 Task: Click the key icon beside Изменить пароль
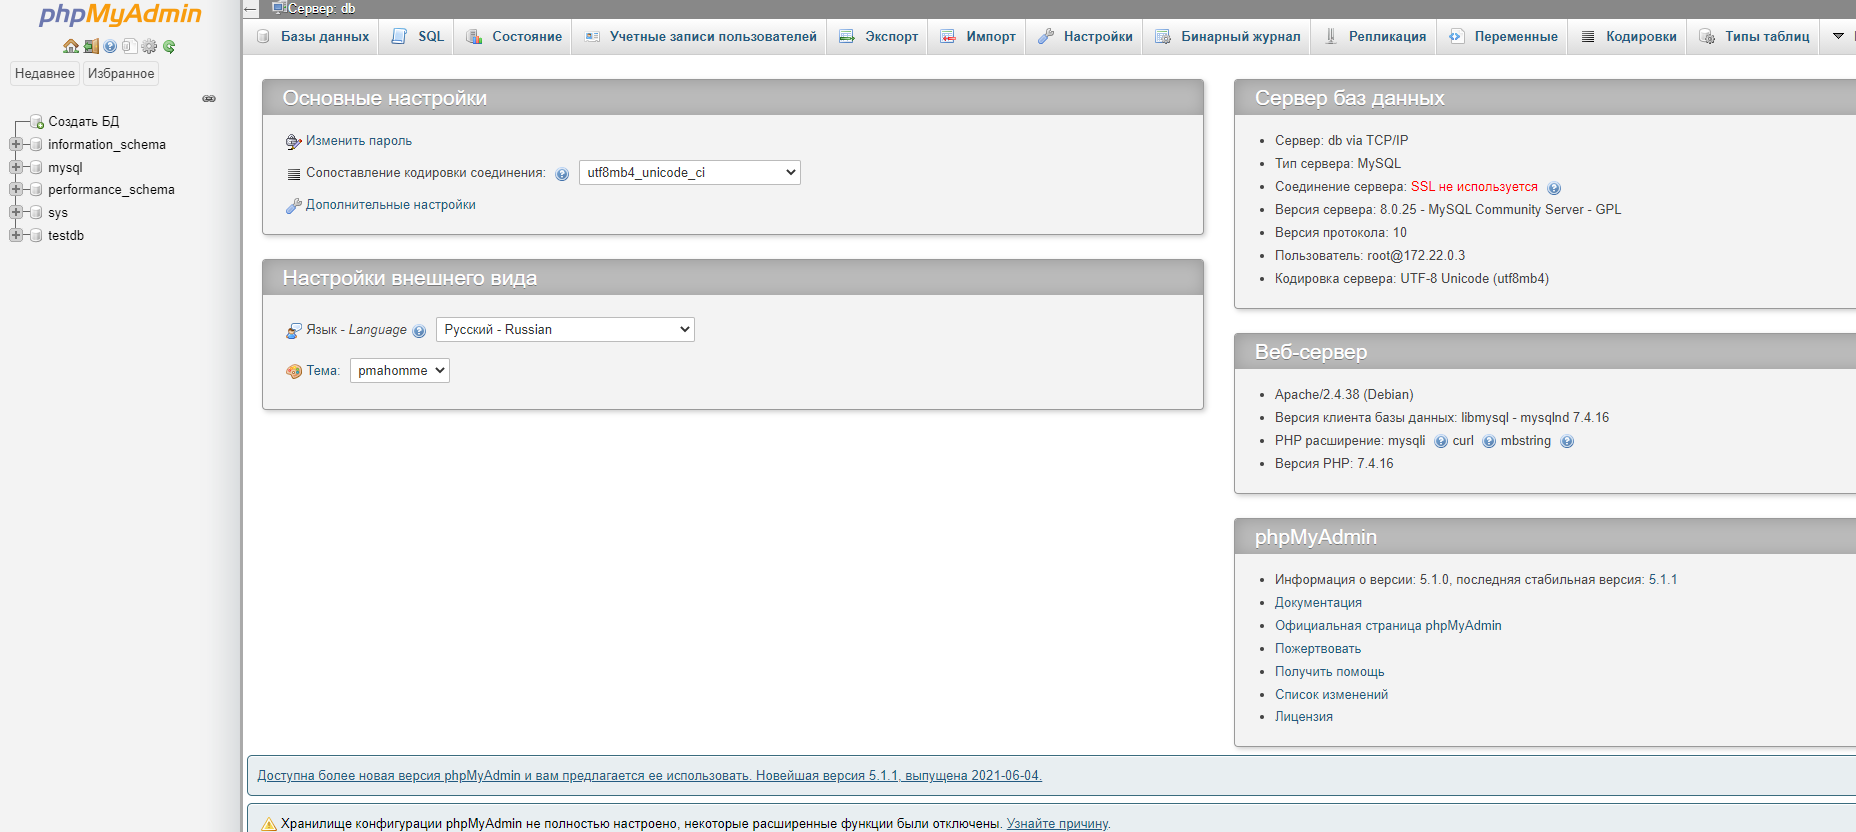pos(294,141)
